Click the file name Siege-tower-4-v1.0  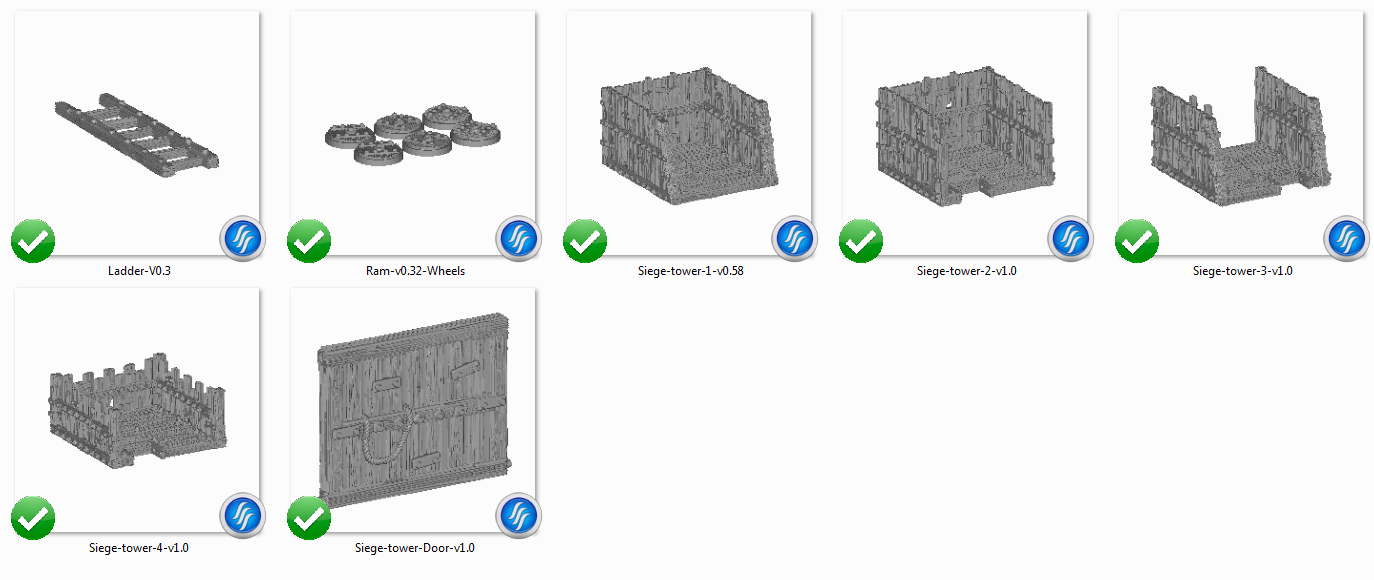tap(139, 548)
